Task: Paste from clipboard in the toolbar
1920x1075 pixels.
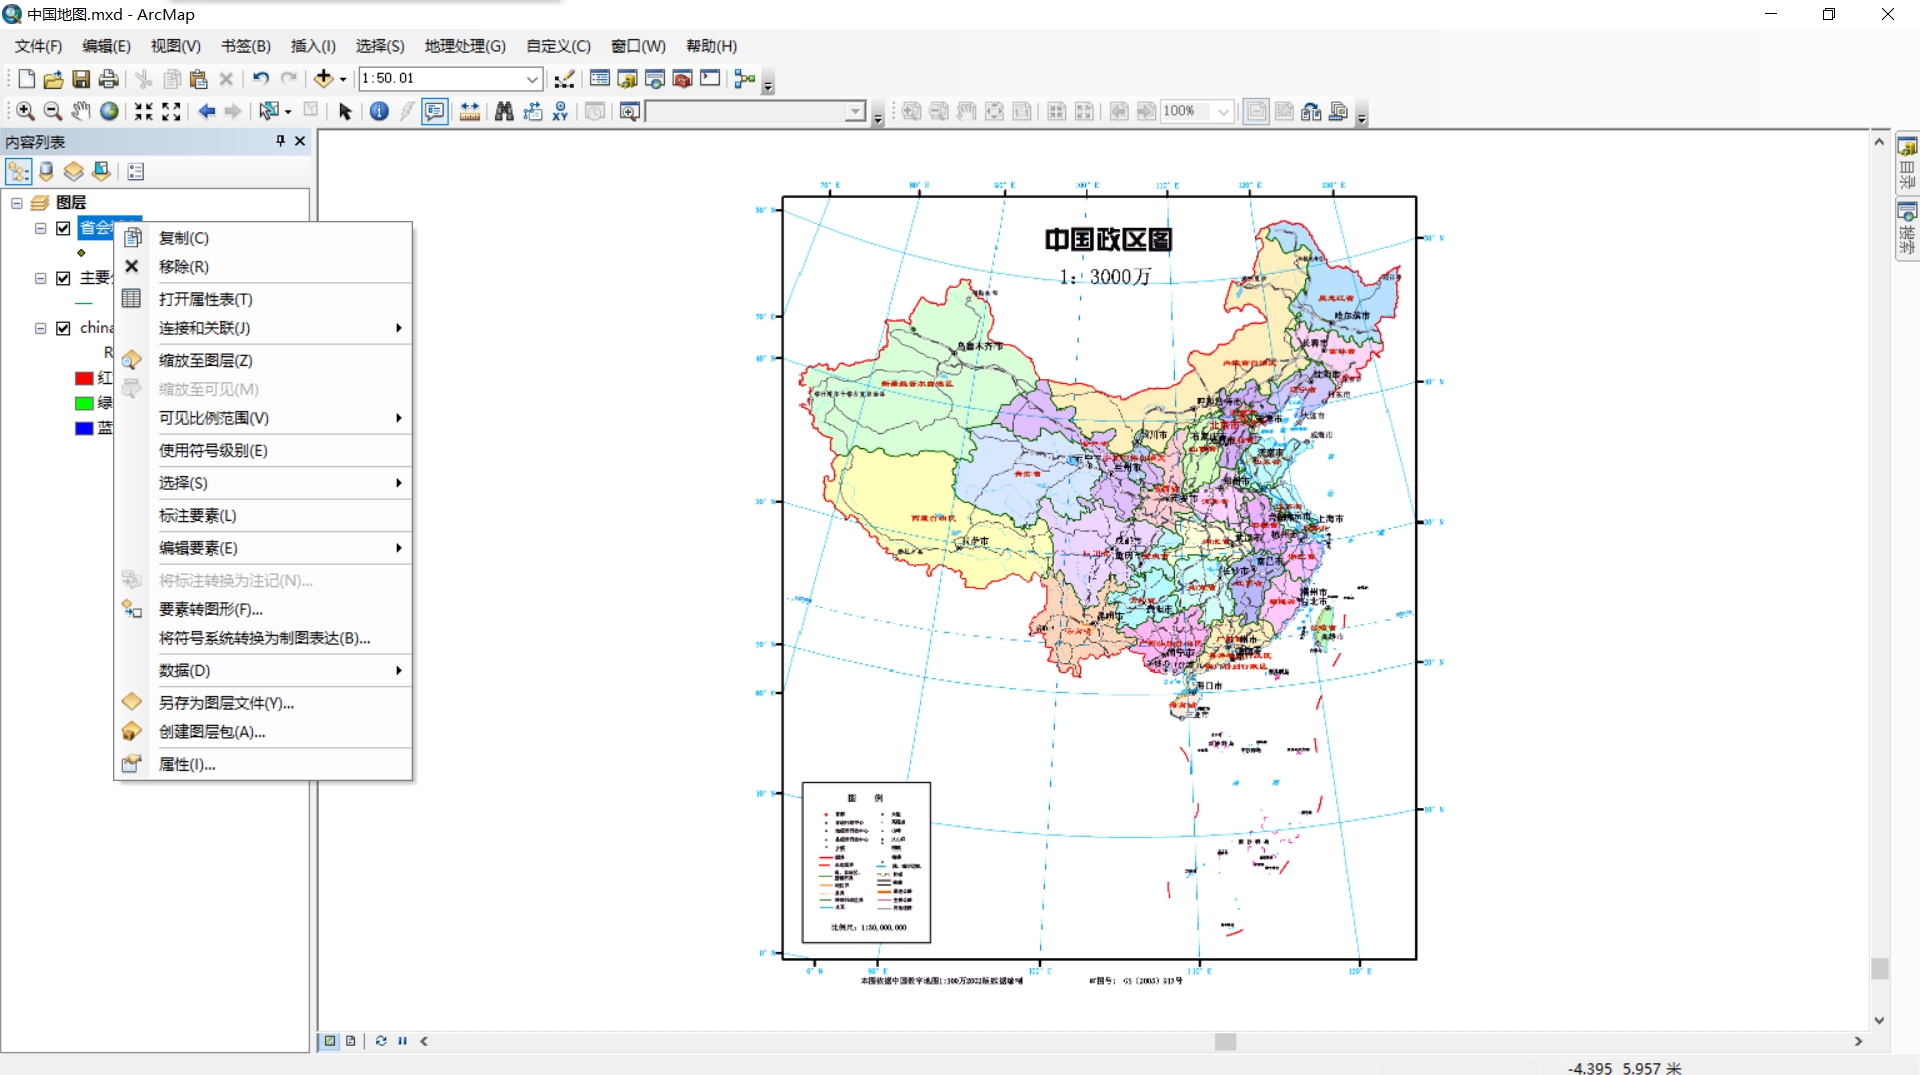Action: pyautogui.click(x=199, y=79)
